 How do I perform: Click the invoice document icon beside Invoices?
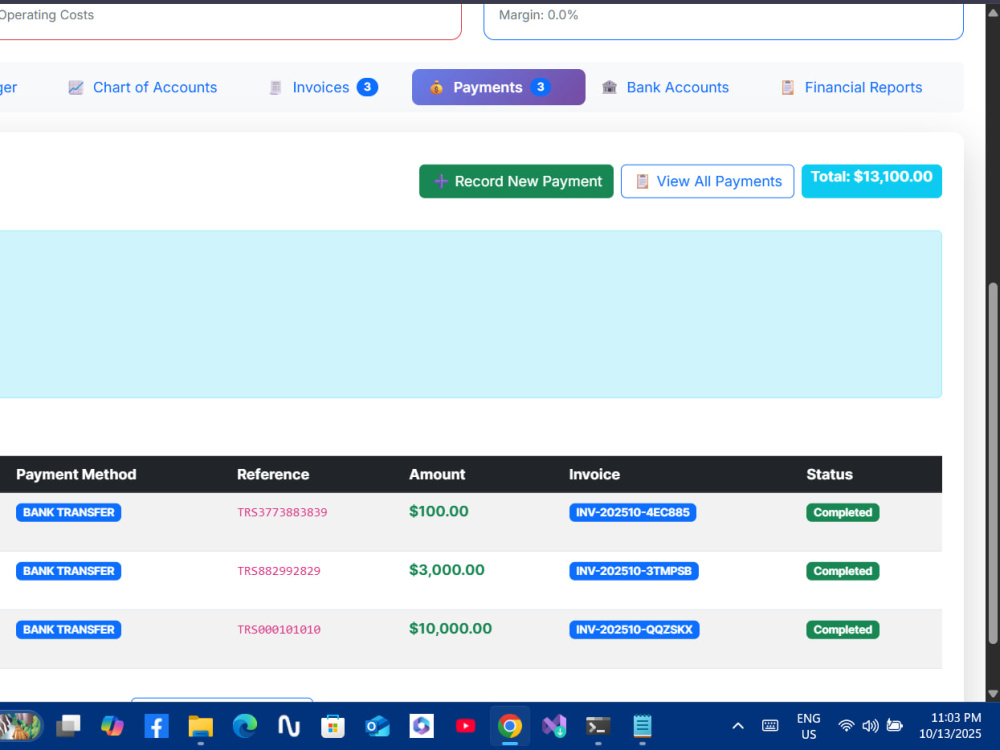point(276,87)
